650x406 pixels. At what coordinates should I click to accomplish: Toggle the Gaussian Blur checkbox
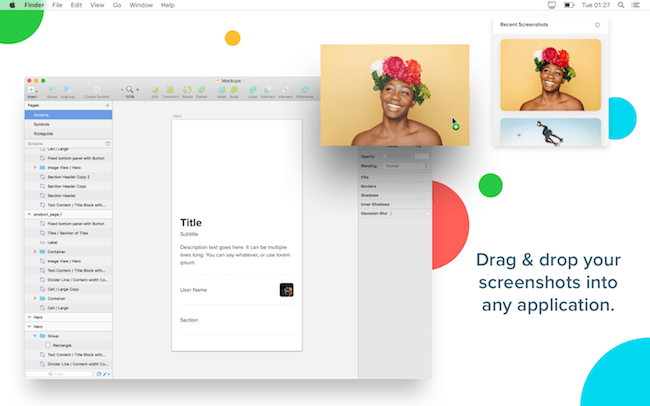pos(427,214)
